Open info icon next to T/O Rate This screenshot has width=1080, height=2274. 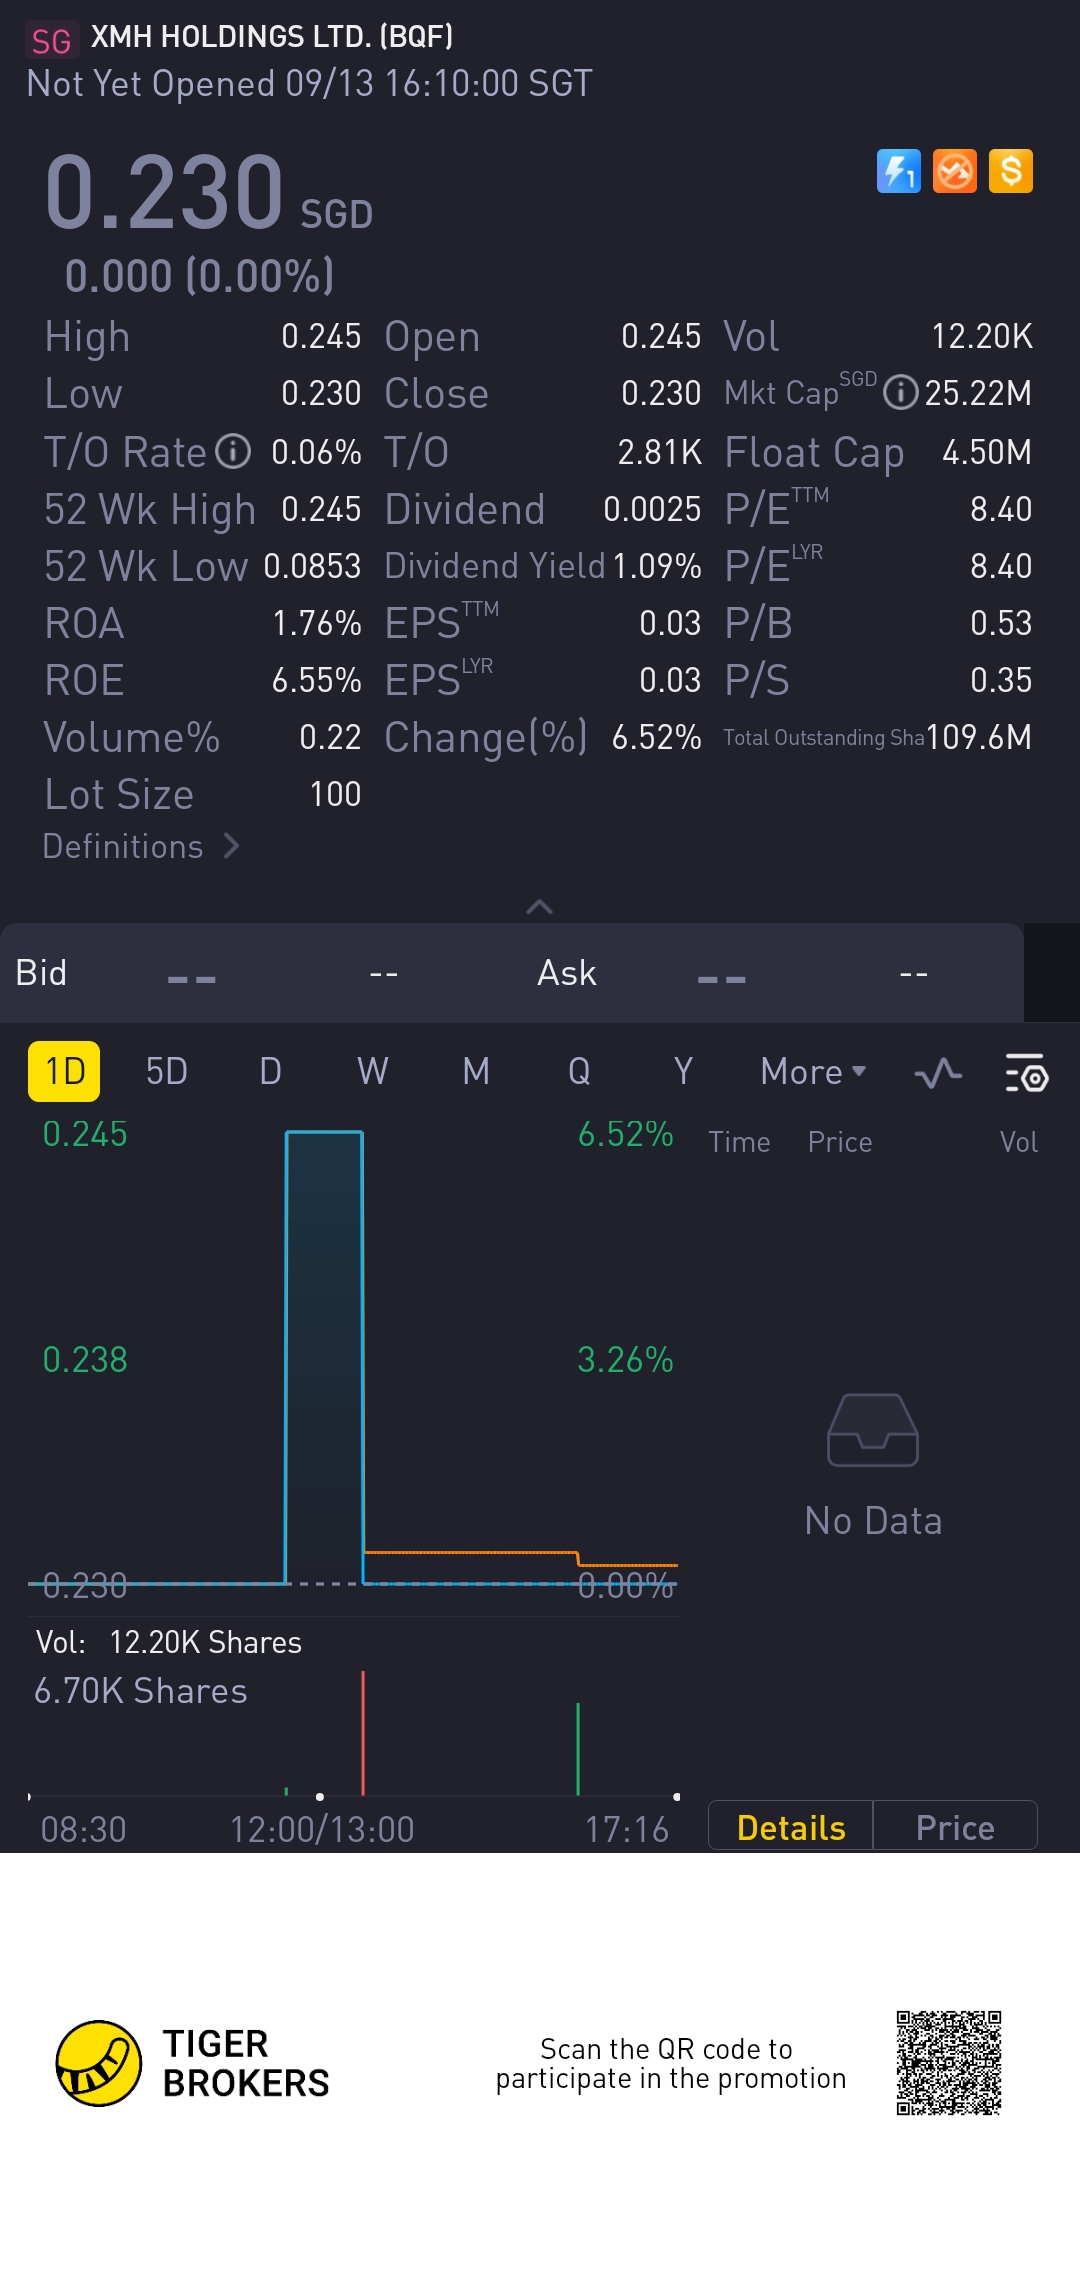click(x=233, y=452)
